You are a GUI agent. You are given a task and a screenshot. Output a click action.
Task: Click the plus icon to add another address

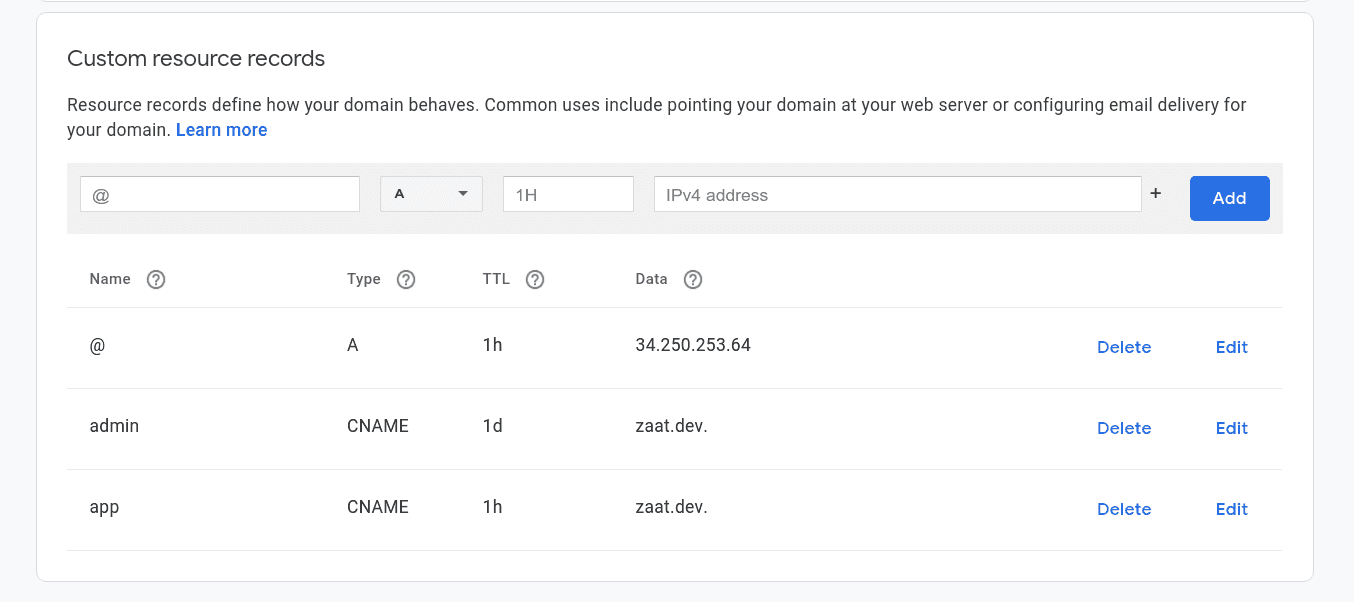coord(1156,194)
